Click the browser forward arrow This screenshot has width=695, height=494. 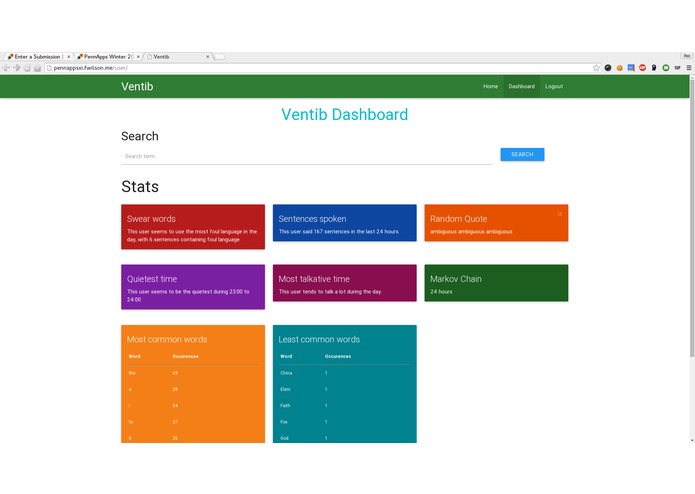(x=17, y=68)
